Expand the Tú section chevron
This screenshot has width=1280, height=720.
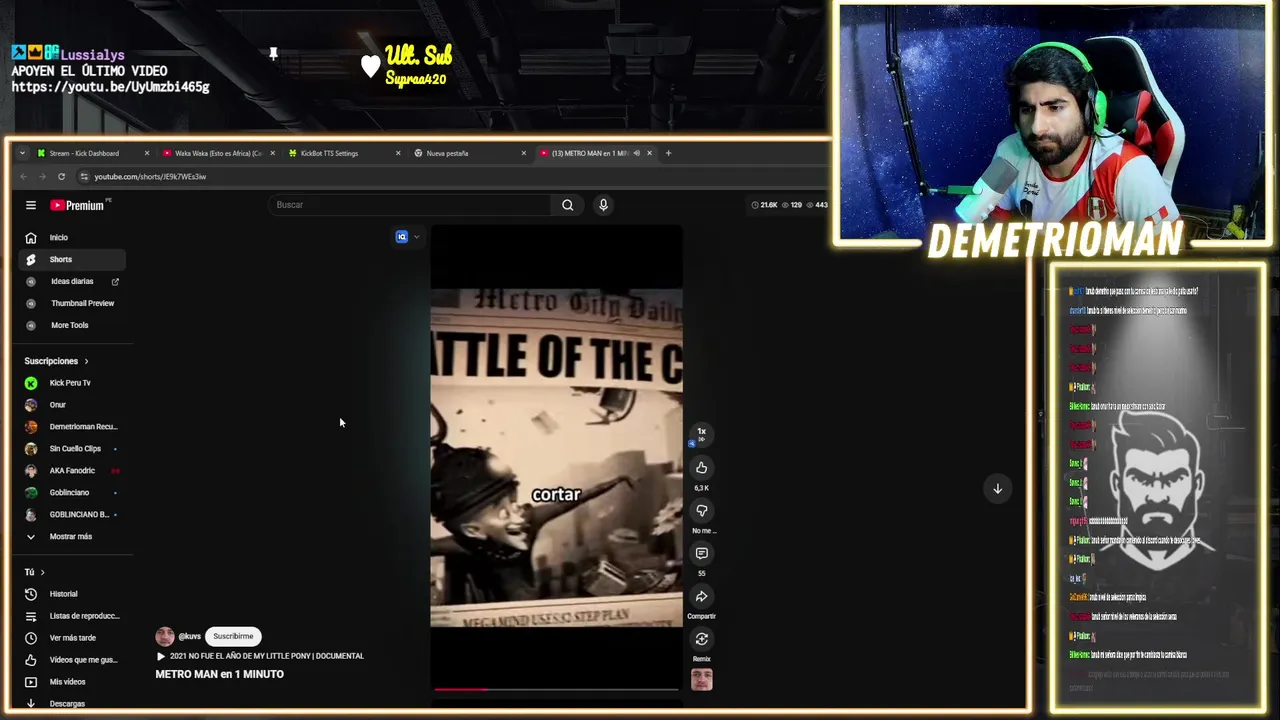coord(42,572)
